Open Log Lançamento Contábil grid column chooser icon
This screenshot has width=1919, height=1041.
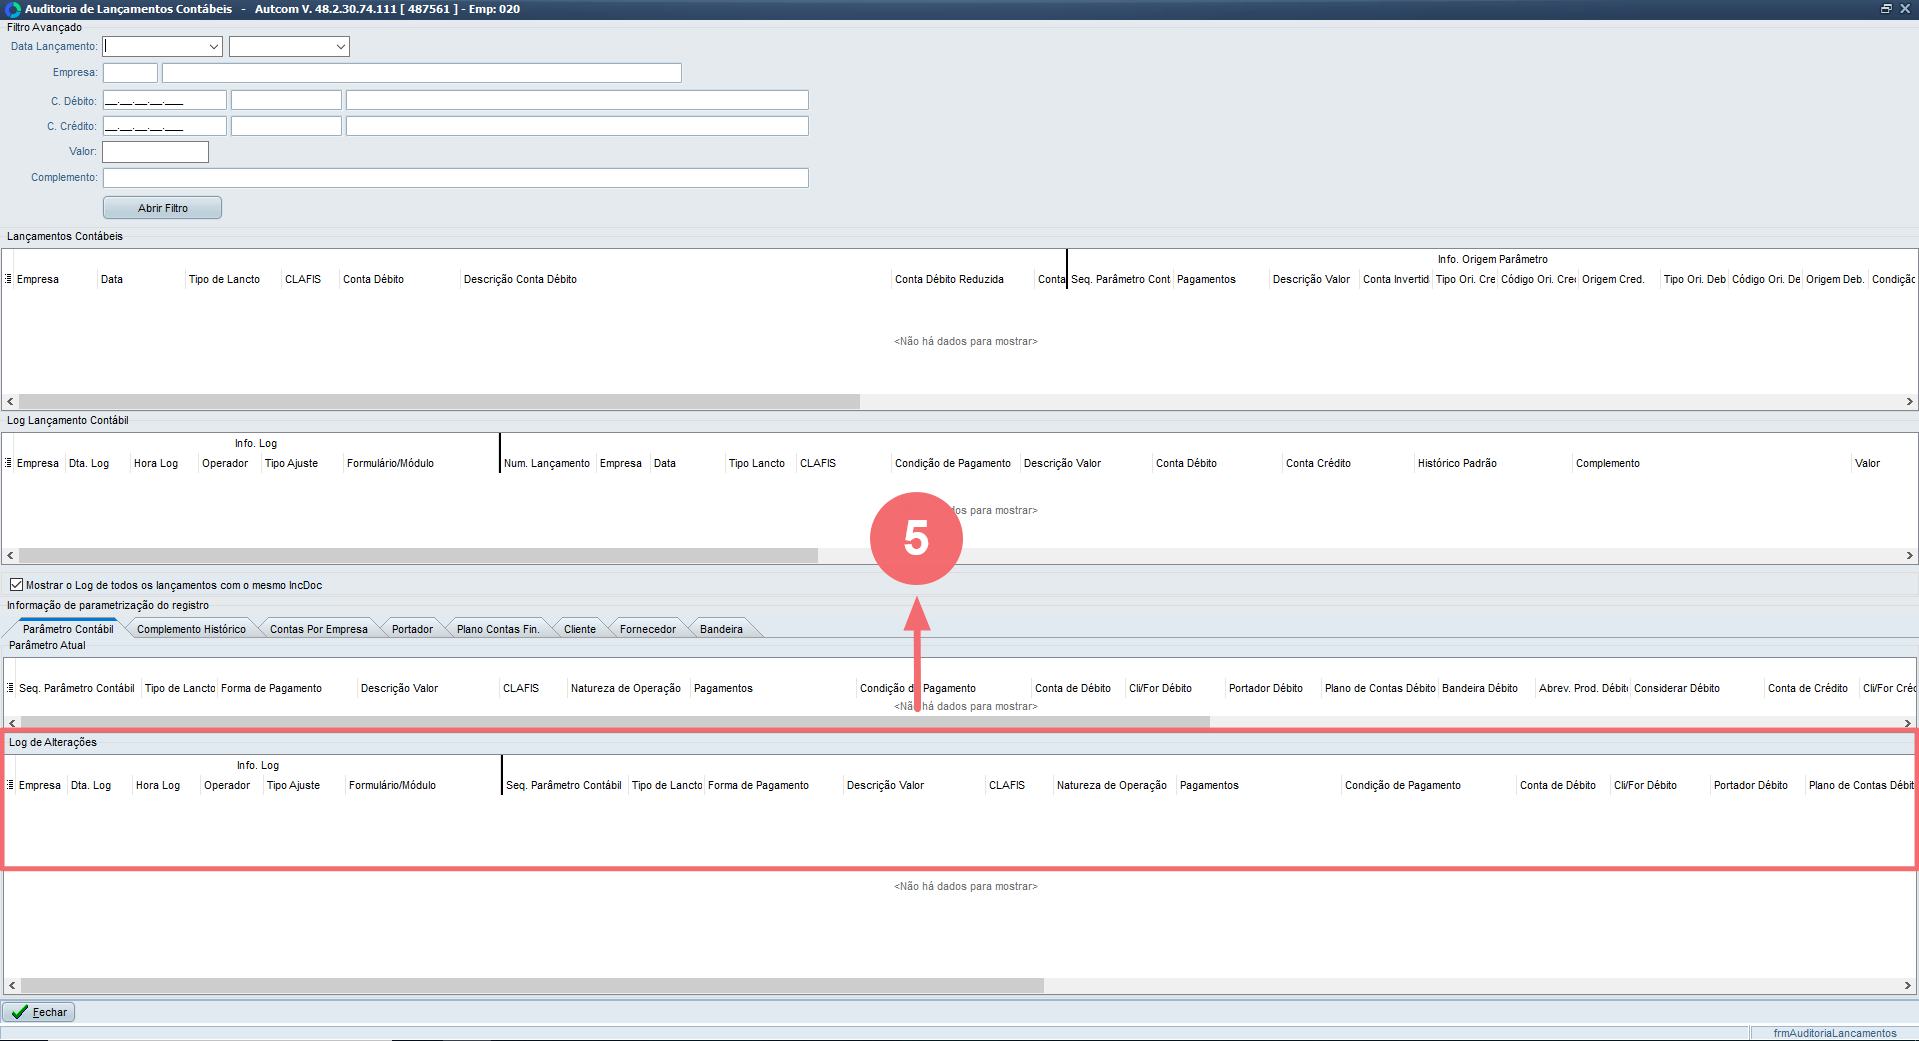9,463
